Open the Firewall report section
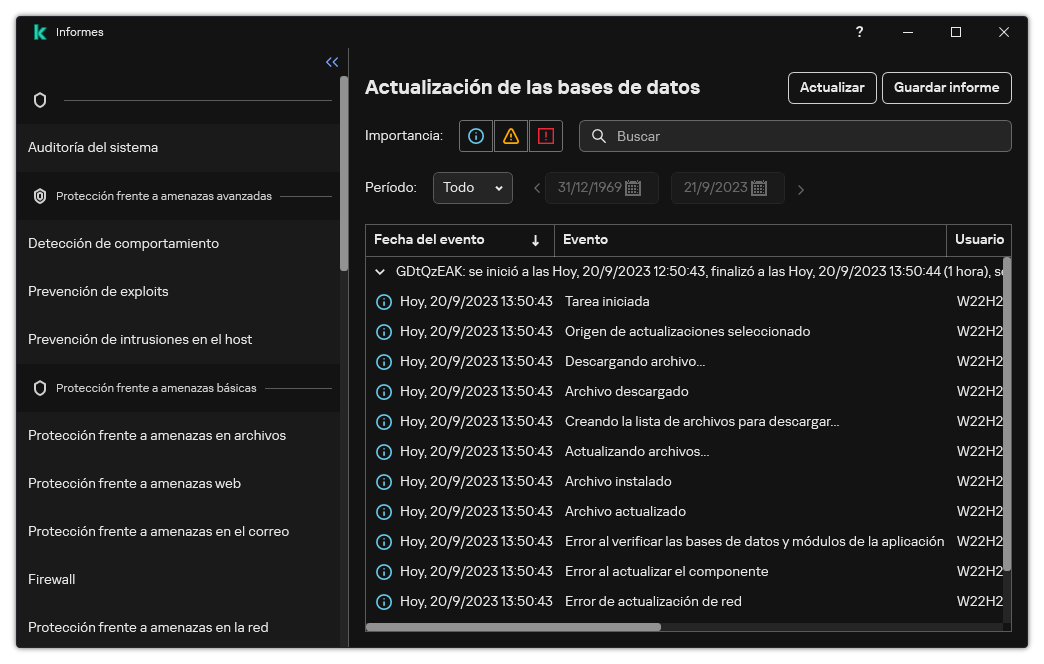Screen dimensions: 1044x664 tap(51, 579)
